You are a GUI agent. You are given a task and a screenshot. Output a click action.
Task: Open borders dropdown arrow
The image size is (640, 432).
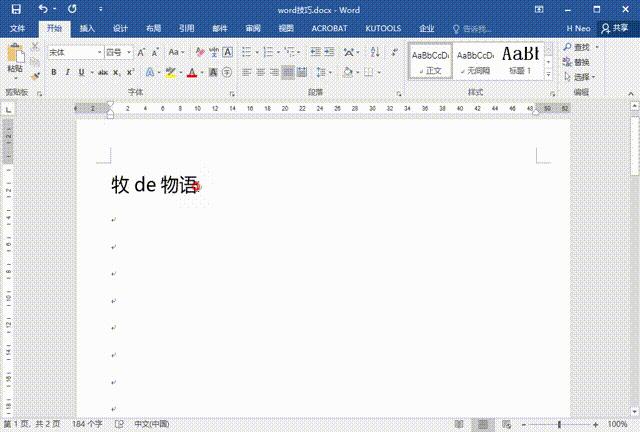(379, 73)
